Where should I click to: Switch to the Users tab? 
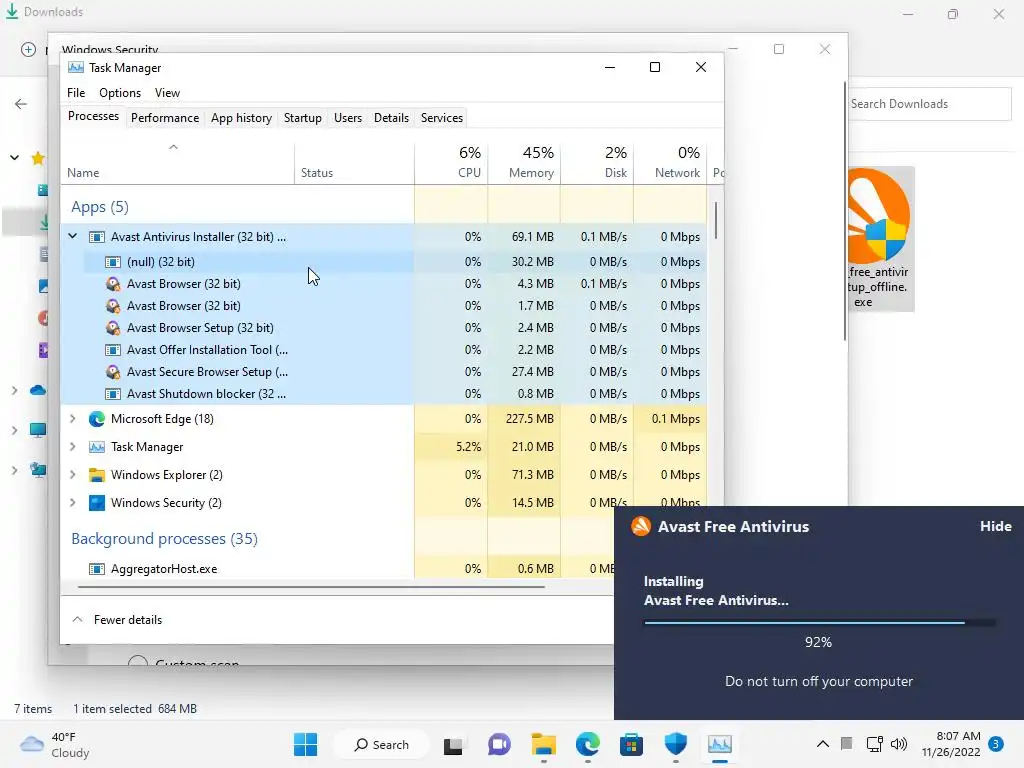(x=347, y=118)
